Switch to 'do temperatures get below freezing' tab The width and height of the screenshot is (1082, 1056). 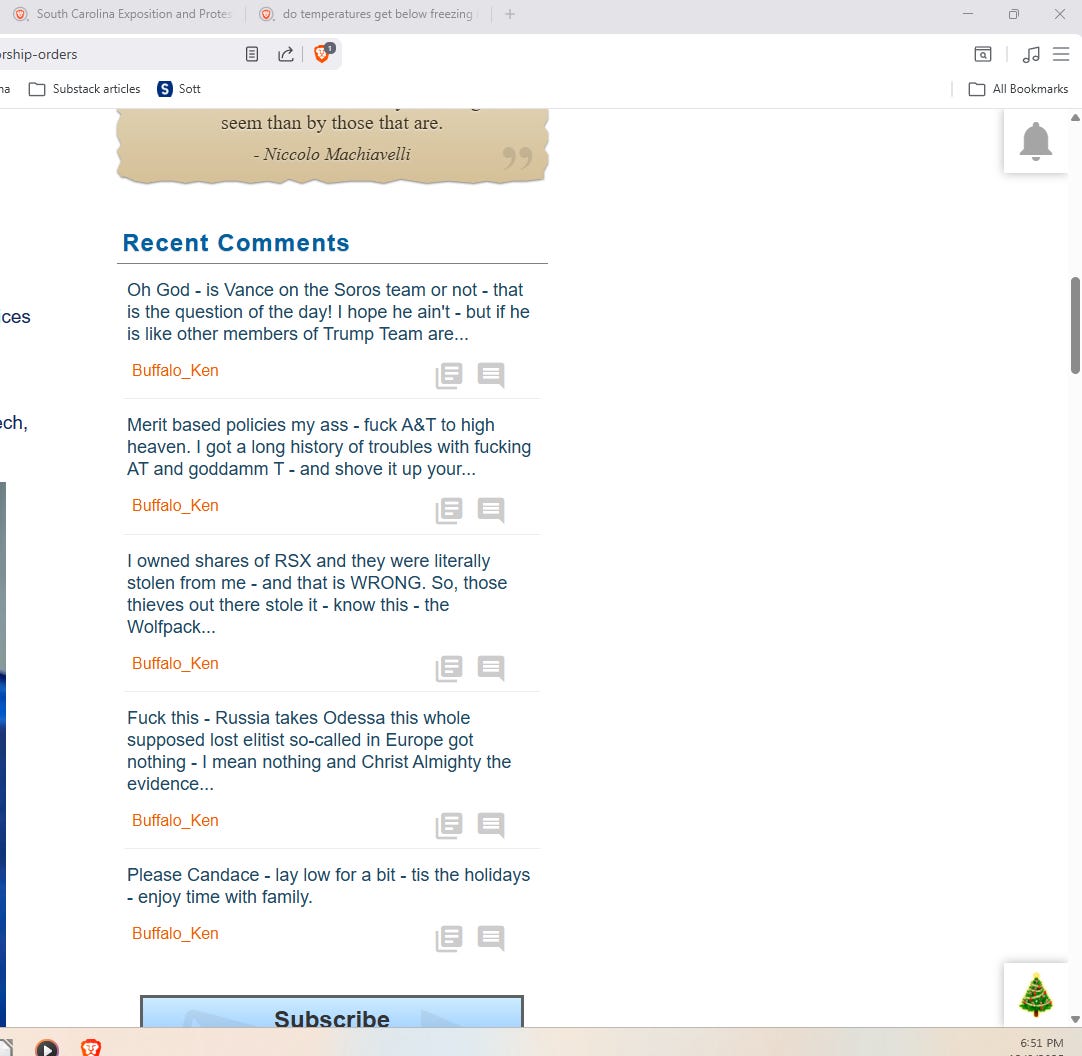point(368,14)
